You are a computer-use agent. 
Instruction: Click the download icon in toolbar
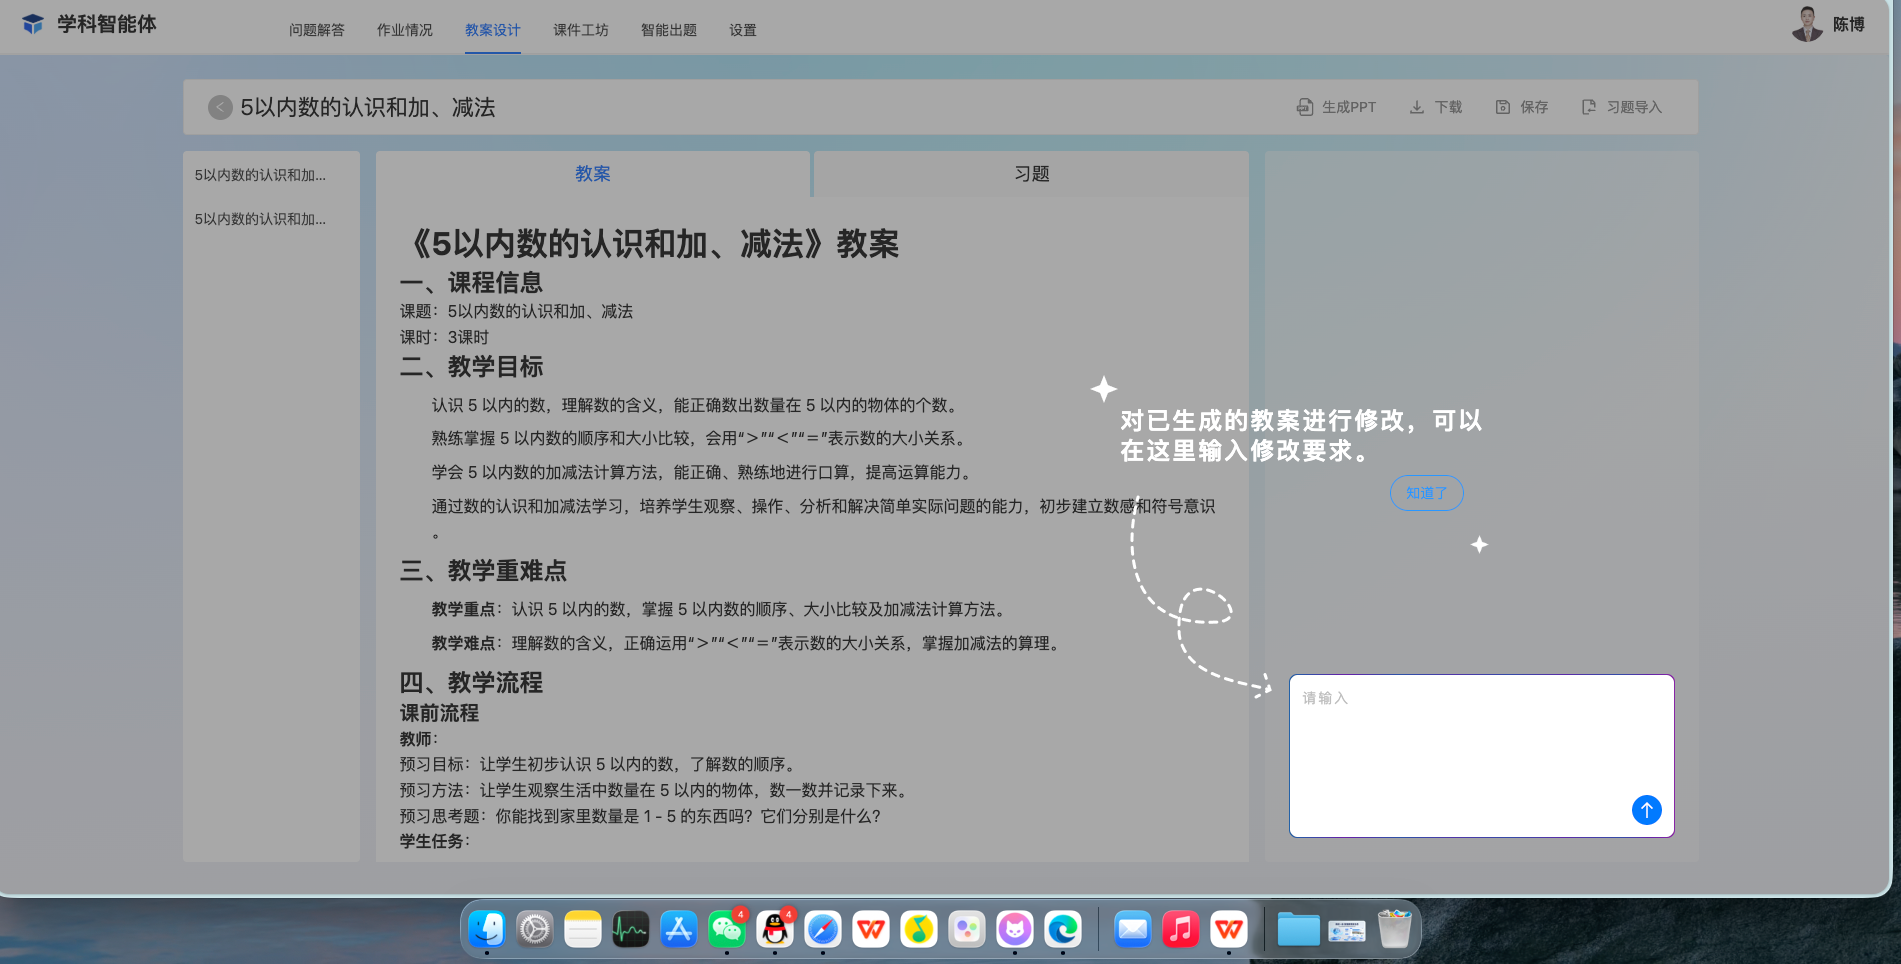click(x=1417, y=107)
